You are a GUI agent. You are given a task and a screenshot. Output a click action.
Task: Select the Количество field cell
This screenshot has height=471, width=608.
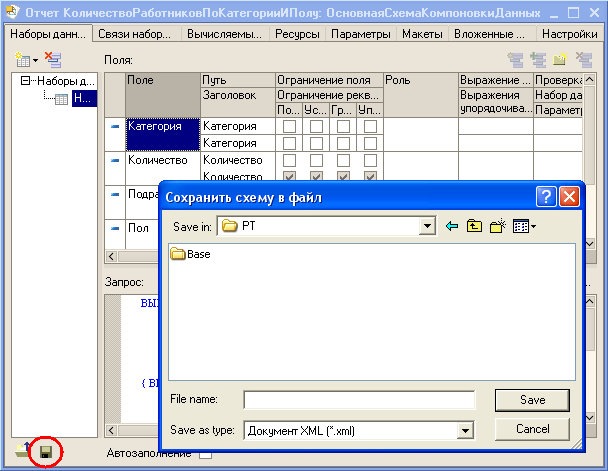163,168
